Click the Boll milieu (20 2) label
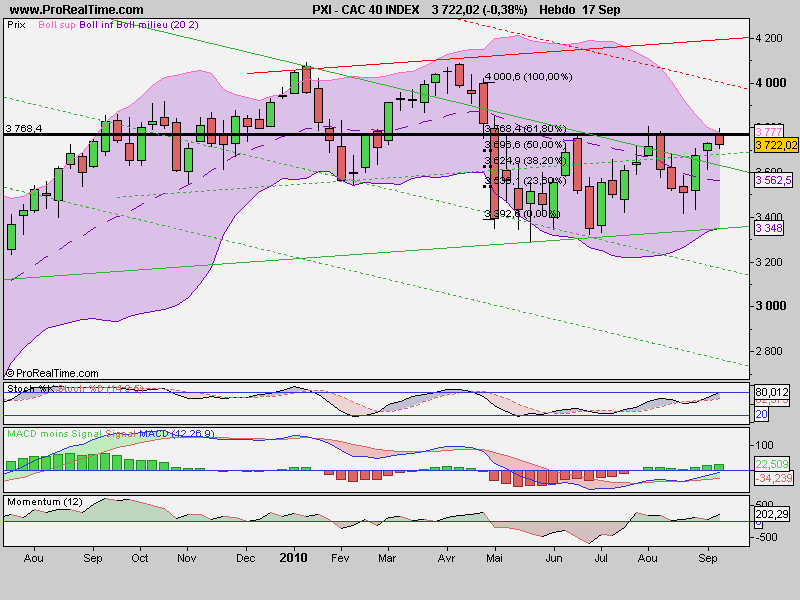Screen dimensions: 800x600 click(x=157, y=24)
